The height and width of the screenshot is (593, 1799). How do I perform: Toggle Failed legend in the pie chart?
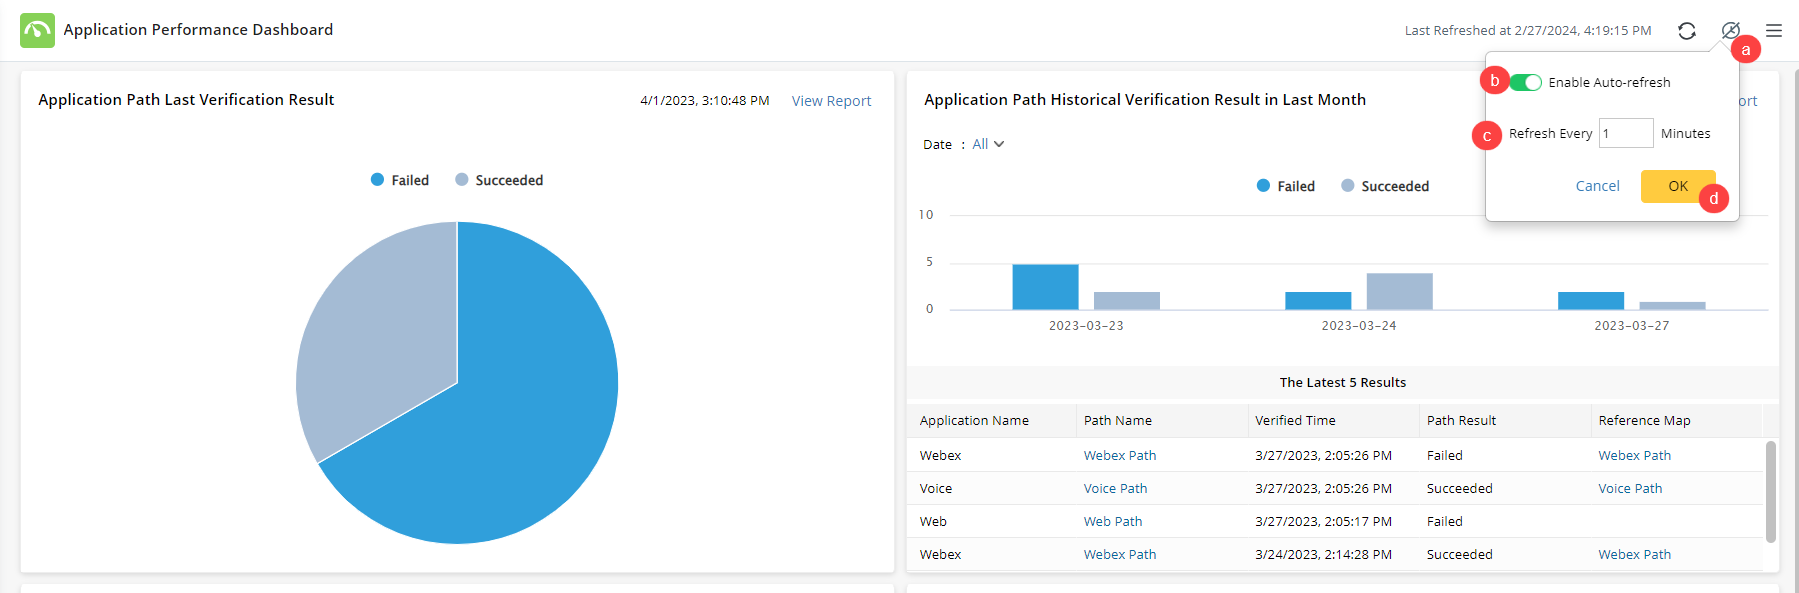coord(400,180)
